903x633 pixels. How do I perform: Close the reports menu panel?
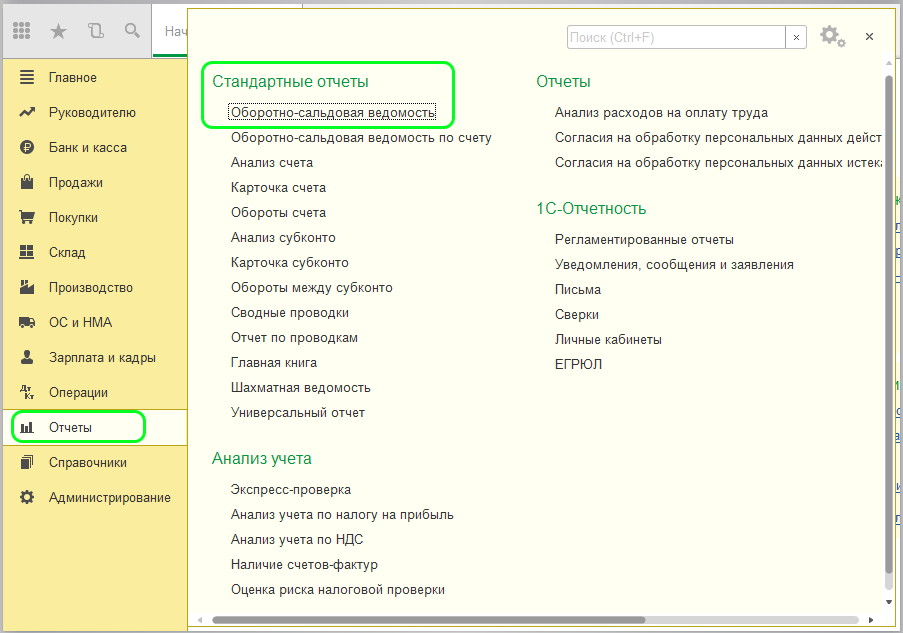pos(869,36)
